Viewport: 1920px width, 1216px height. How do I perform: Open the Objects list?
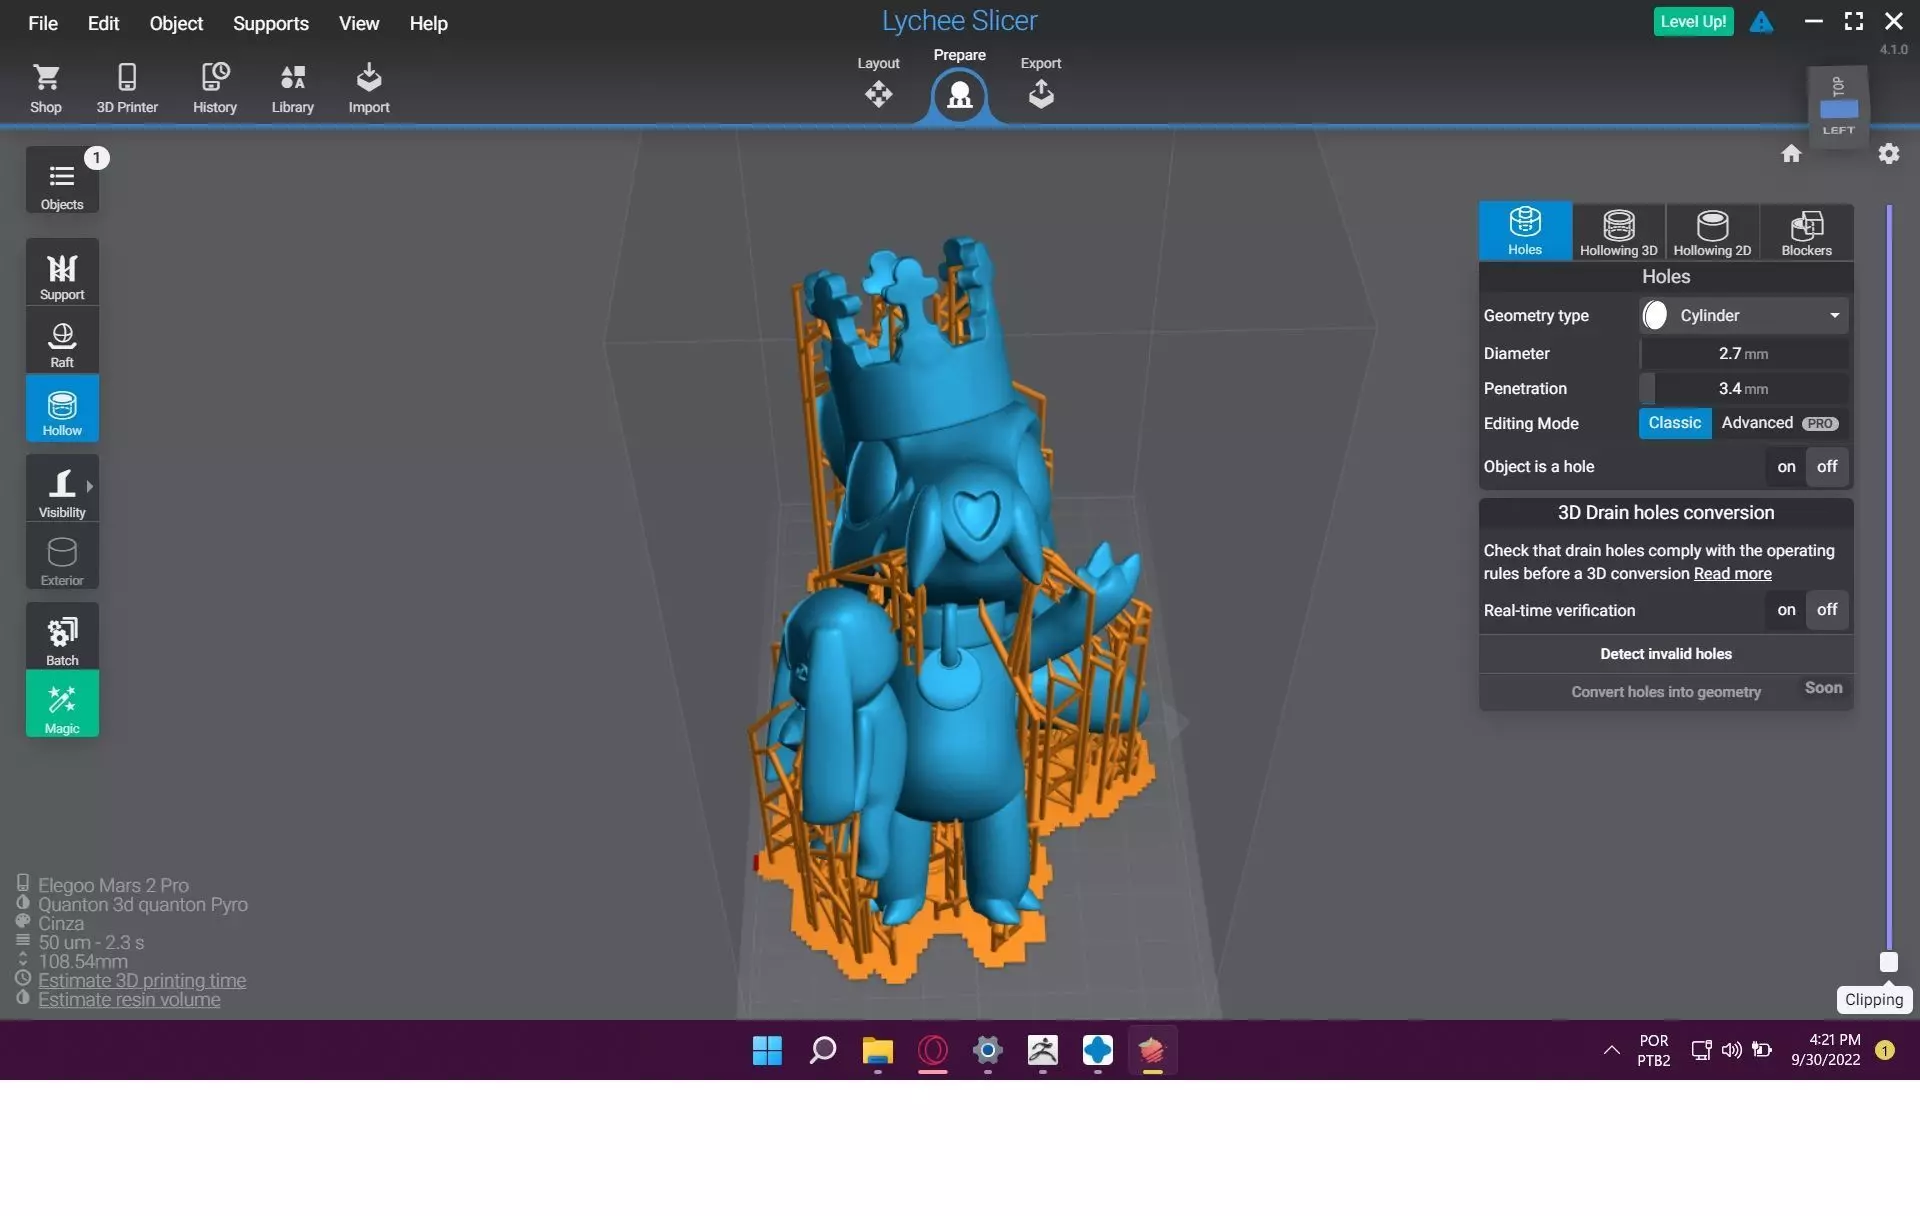[62, 181]
